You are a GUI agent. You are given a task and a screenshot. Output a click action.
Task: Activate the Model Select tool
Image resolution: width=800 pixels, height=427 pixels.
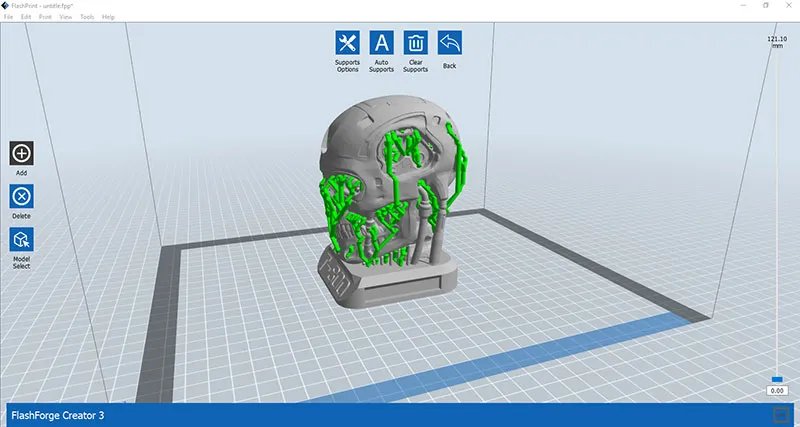[x=21, y=240]
